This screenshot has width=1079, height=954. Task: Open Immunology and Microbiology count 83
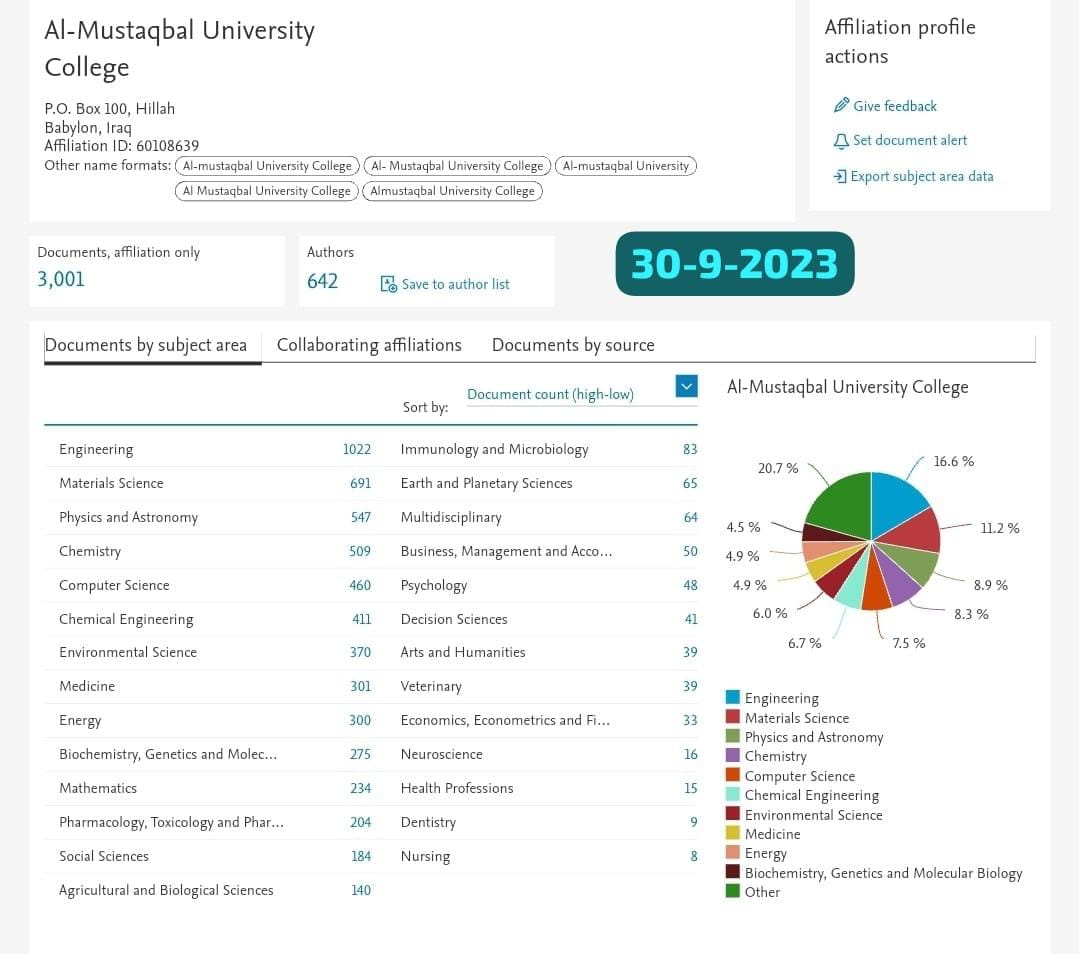[x=690, y=449]
